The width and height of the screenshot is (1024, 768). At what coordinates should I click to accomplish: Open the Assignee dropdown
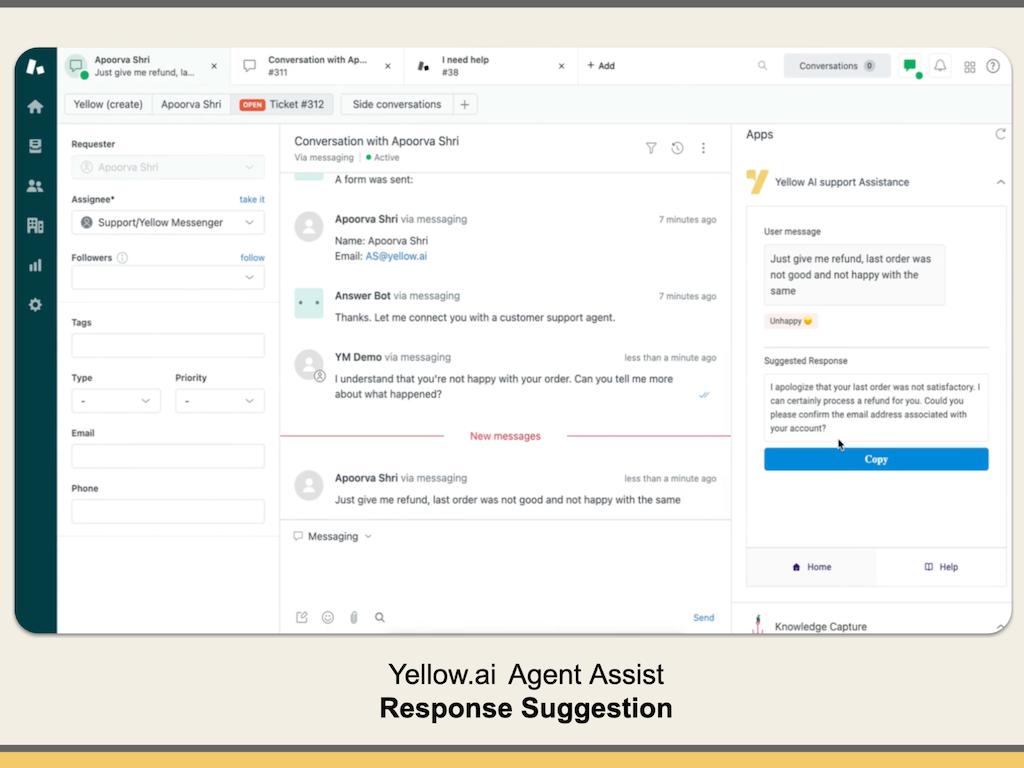(x=168, y=222)
